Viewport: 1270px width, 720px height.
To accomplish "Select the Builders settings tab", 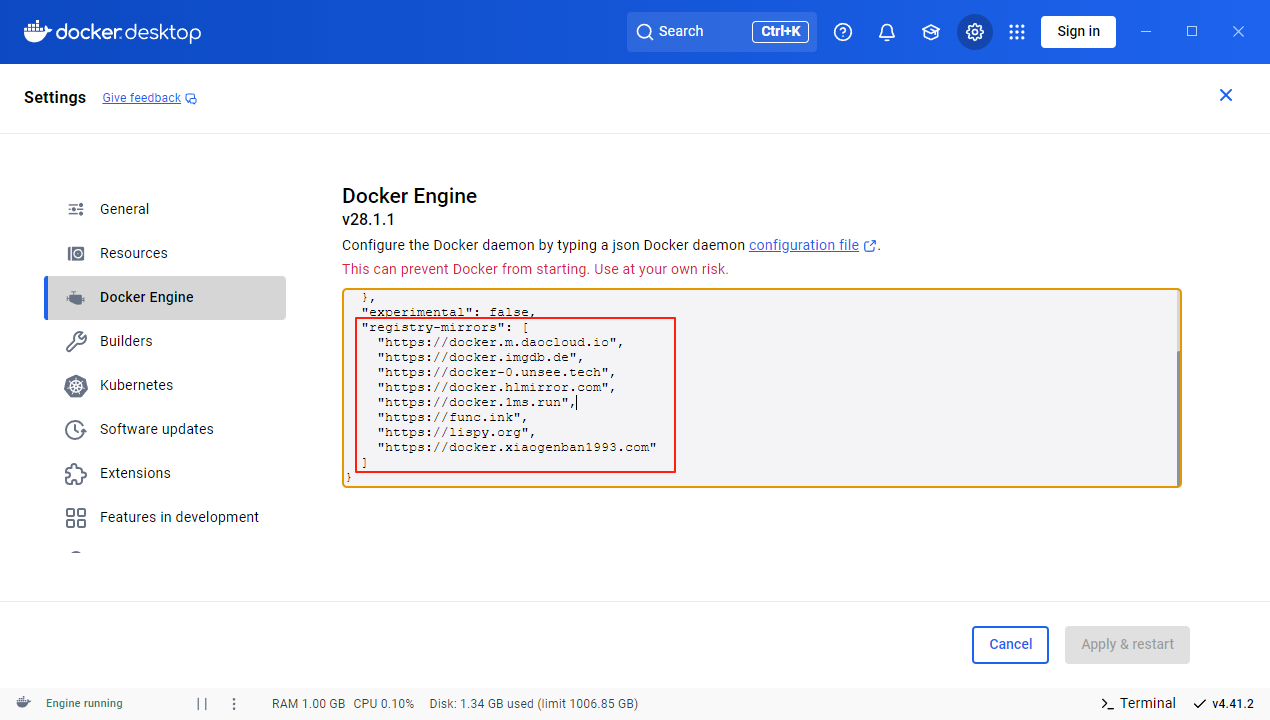I will (x=165, y=341).
